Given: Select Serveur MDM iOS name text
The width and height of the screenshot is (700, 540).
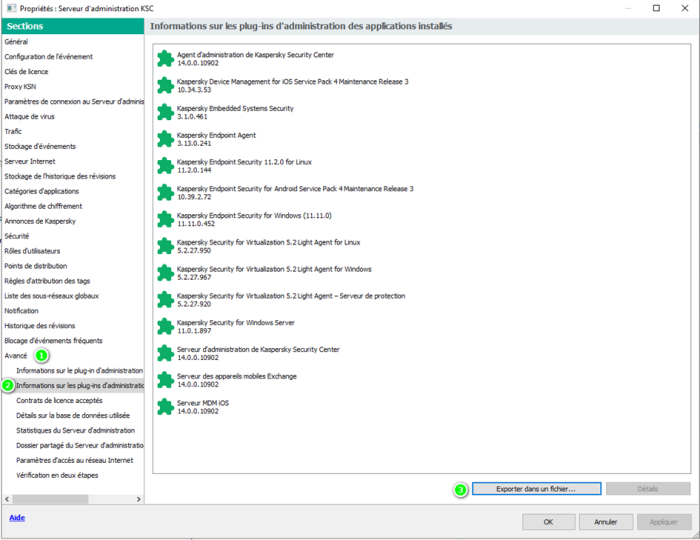Looking at the screenshot, I should (x=203, y=403).
